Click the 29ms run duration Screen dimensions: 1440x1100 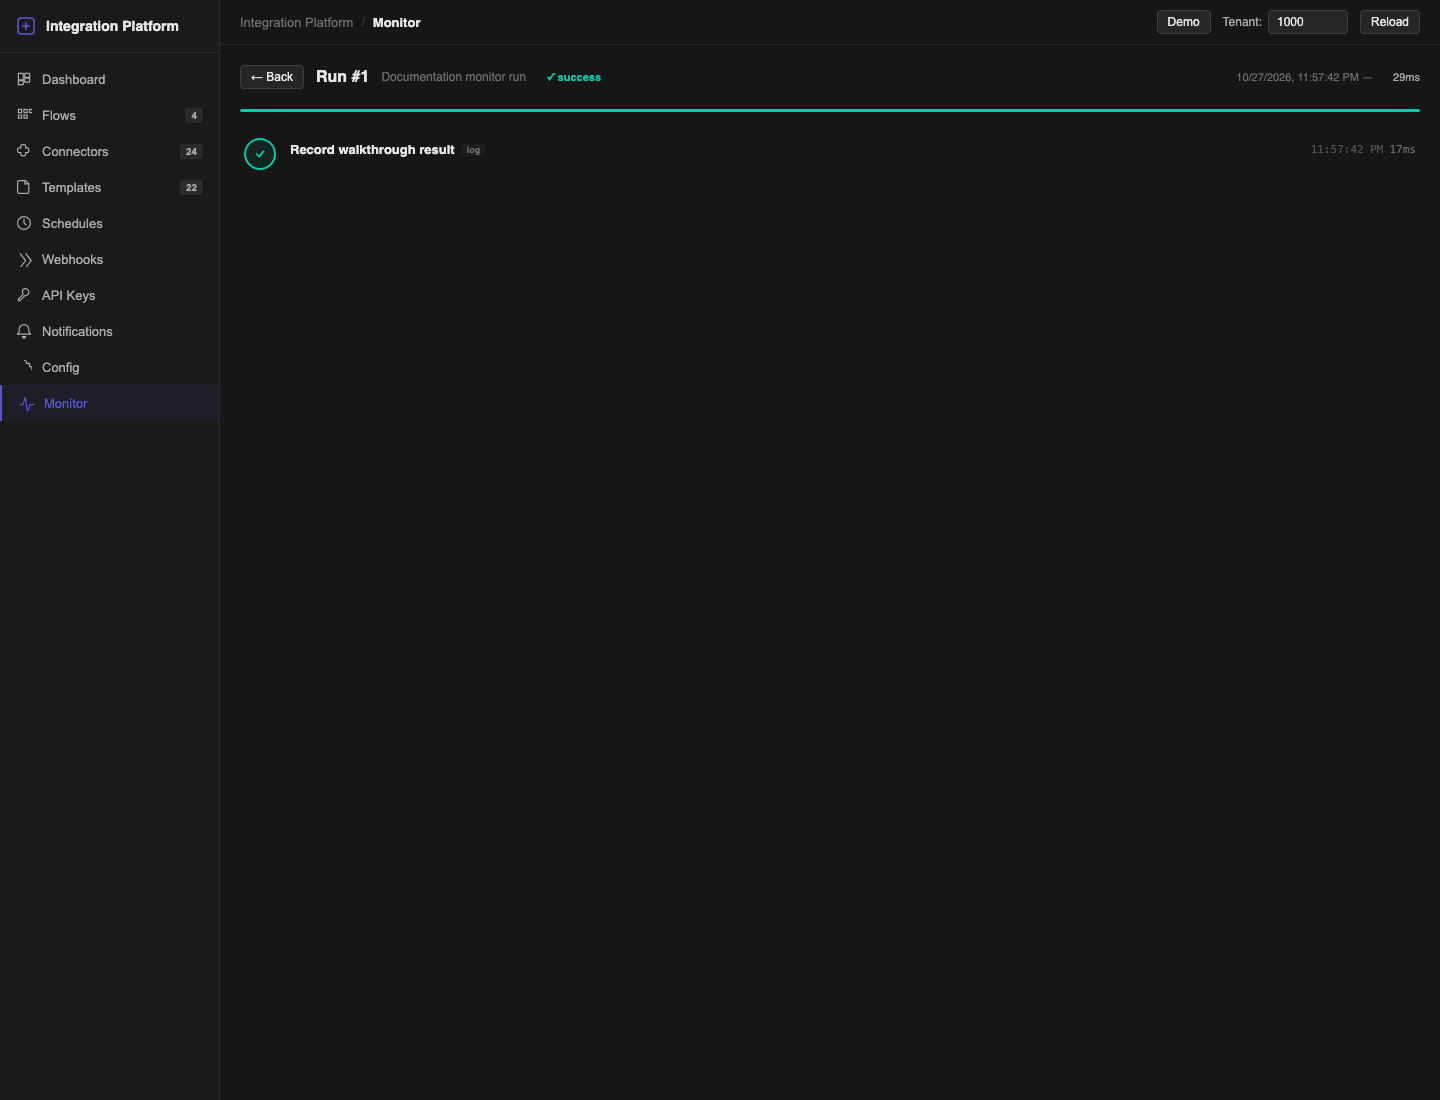1406,77
